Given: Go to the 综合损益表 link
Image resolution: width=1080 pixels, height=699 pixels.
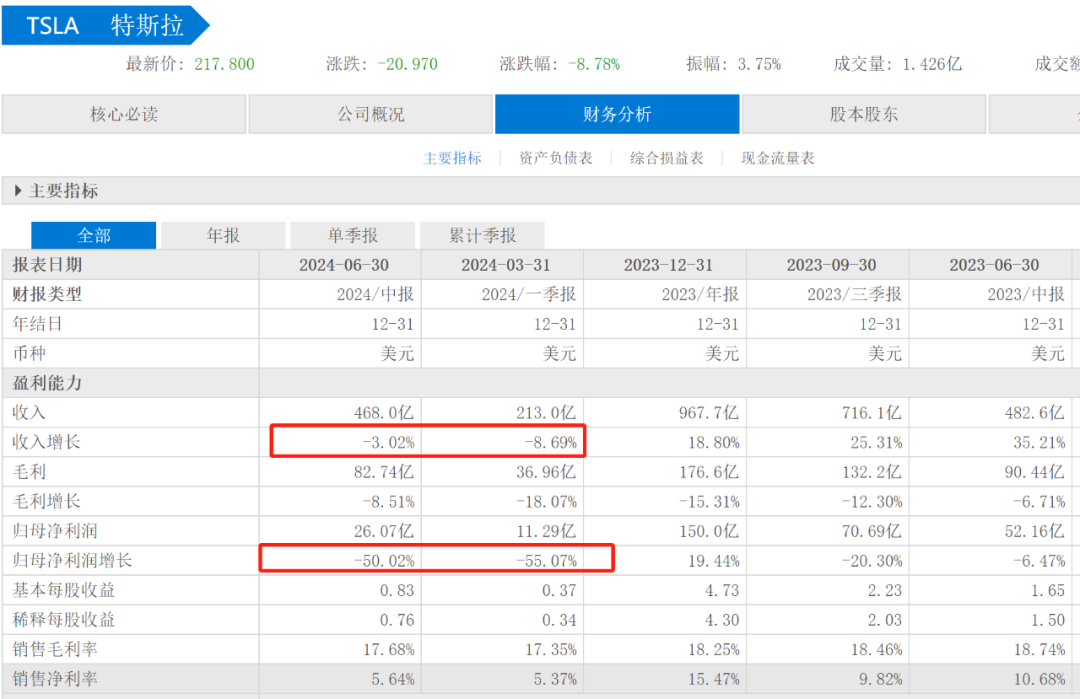Looking at the screenshot, I should point(666,158).
